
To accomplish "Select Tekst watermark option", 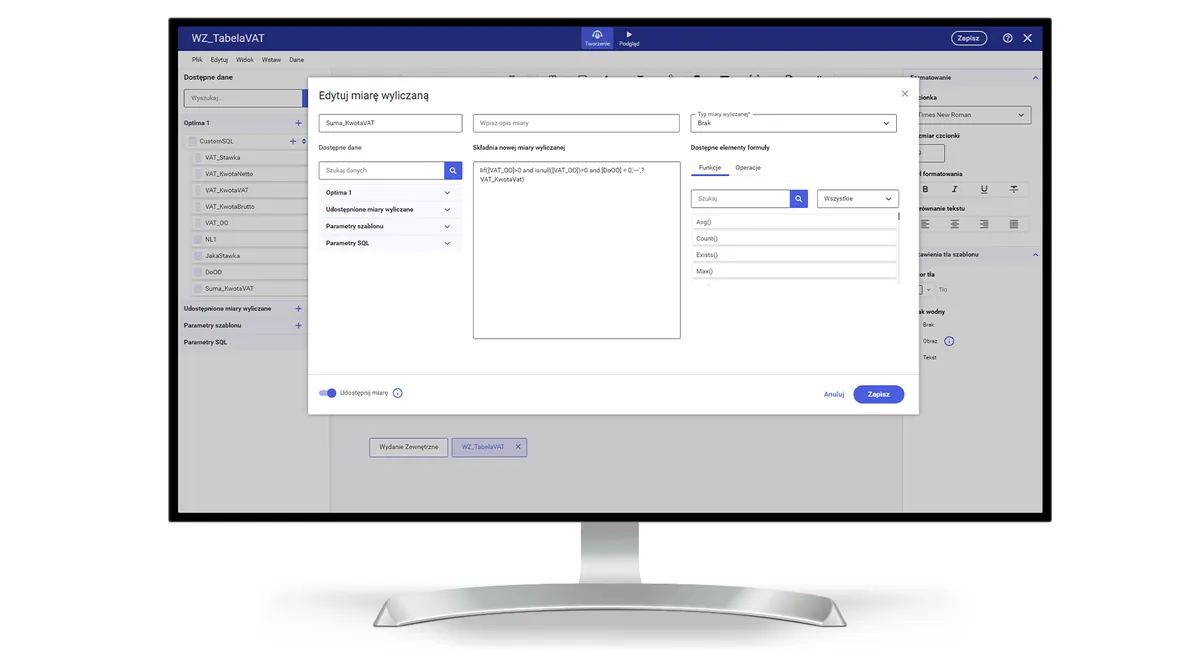I will click(x=930, y=357).
